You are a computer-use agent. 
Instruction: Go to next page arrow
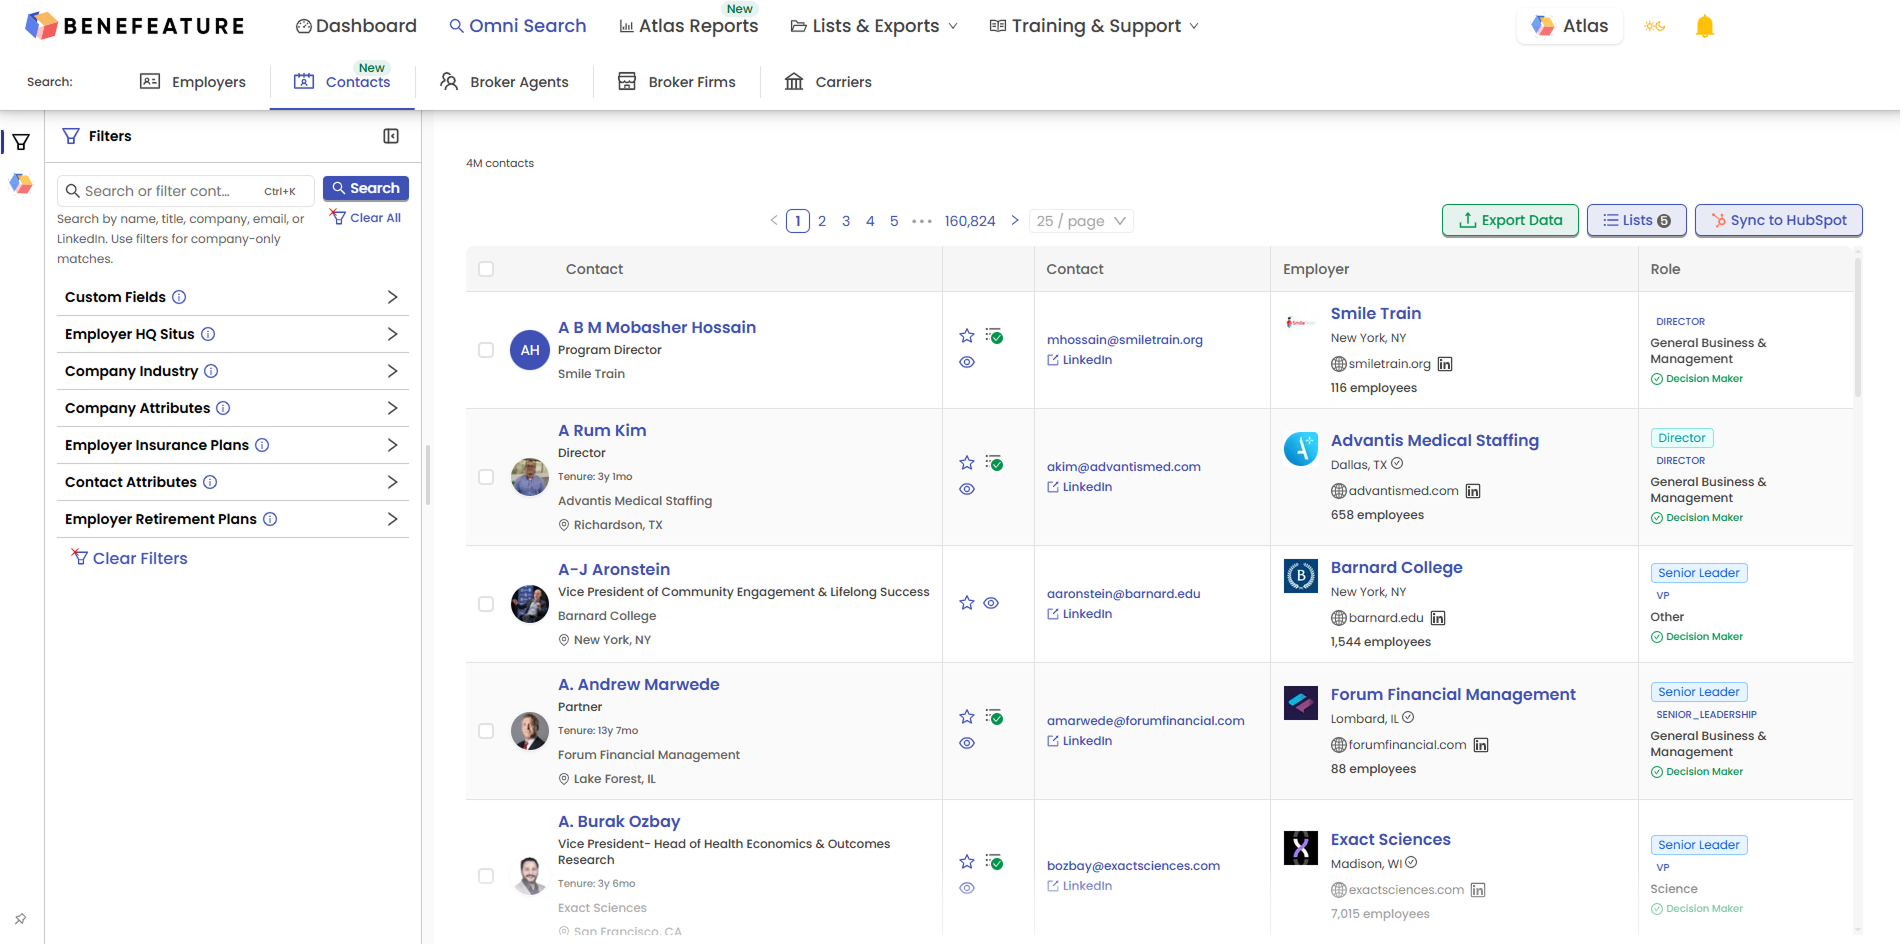1015,221
